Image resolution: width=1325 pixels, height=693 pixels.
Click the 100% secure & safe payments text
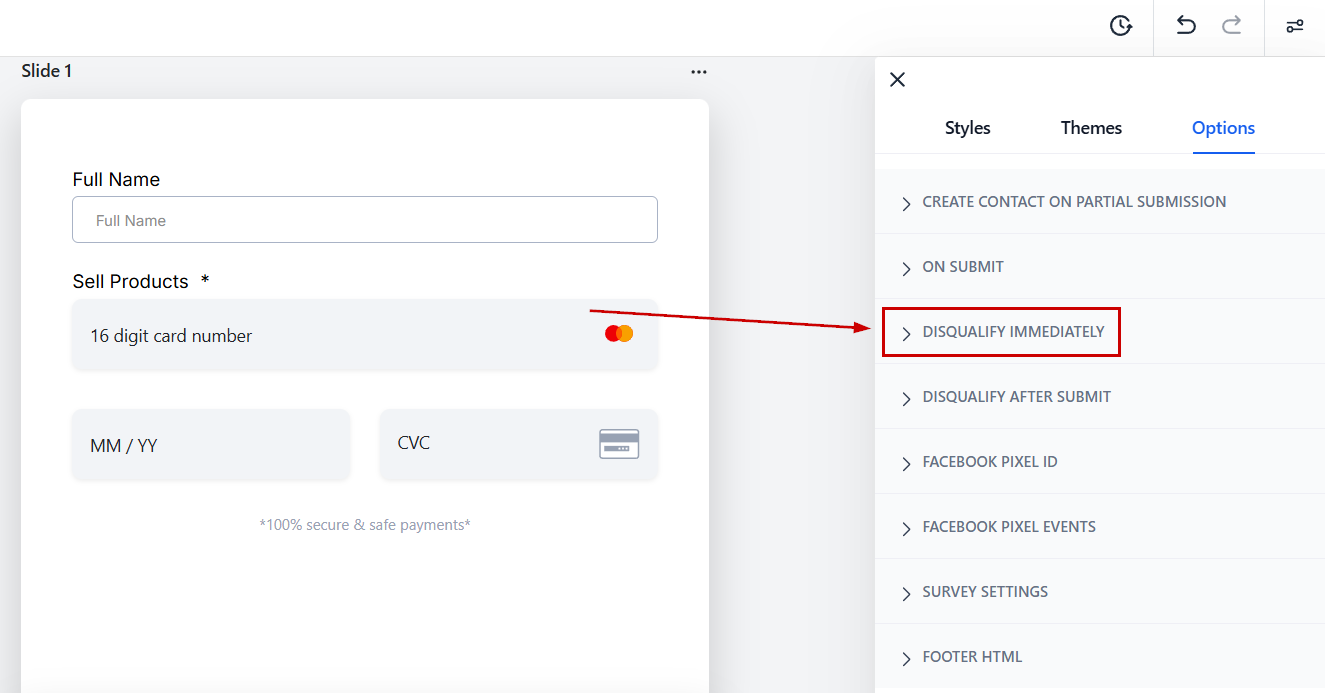coord(365,524)
